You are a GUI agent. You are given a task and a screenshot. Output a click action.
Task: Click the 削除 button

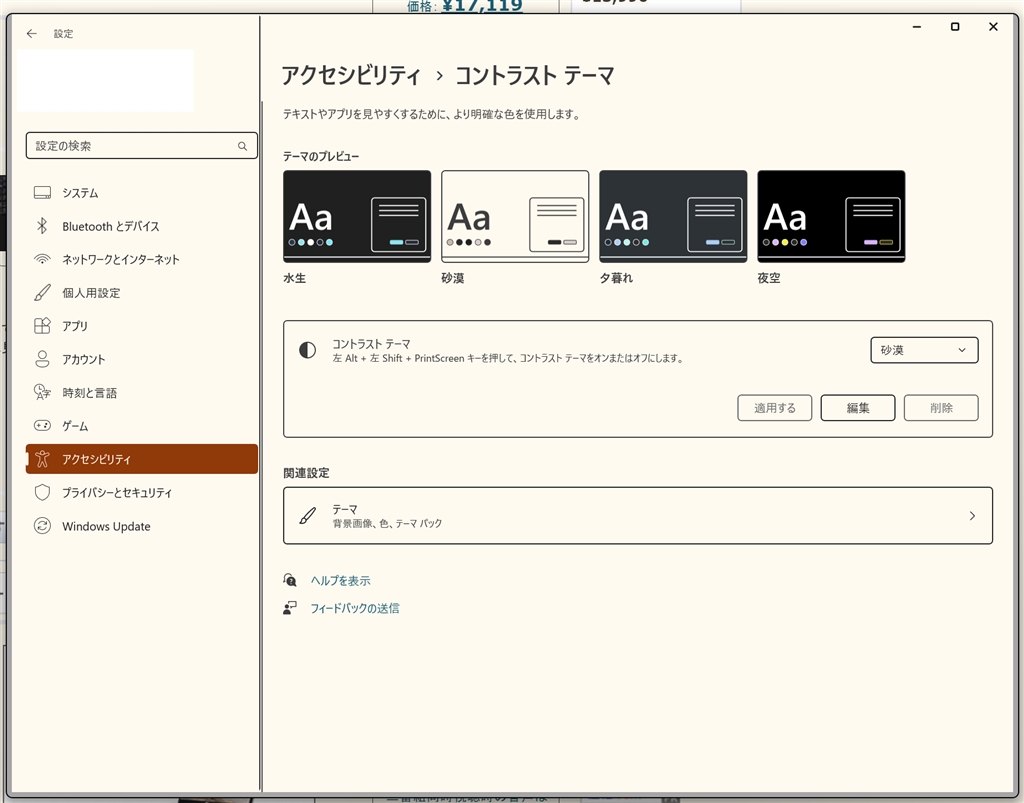click(x=941, y=408)
